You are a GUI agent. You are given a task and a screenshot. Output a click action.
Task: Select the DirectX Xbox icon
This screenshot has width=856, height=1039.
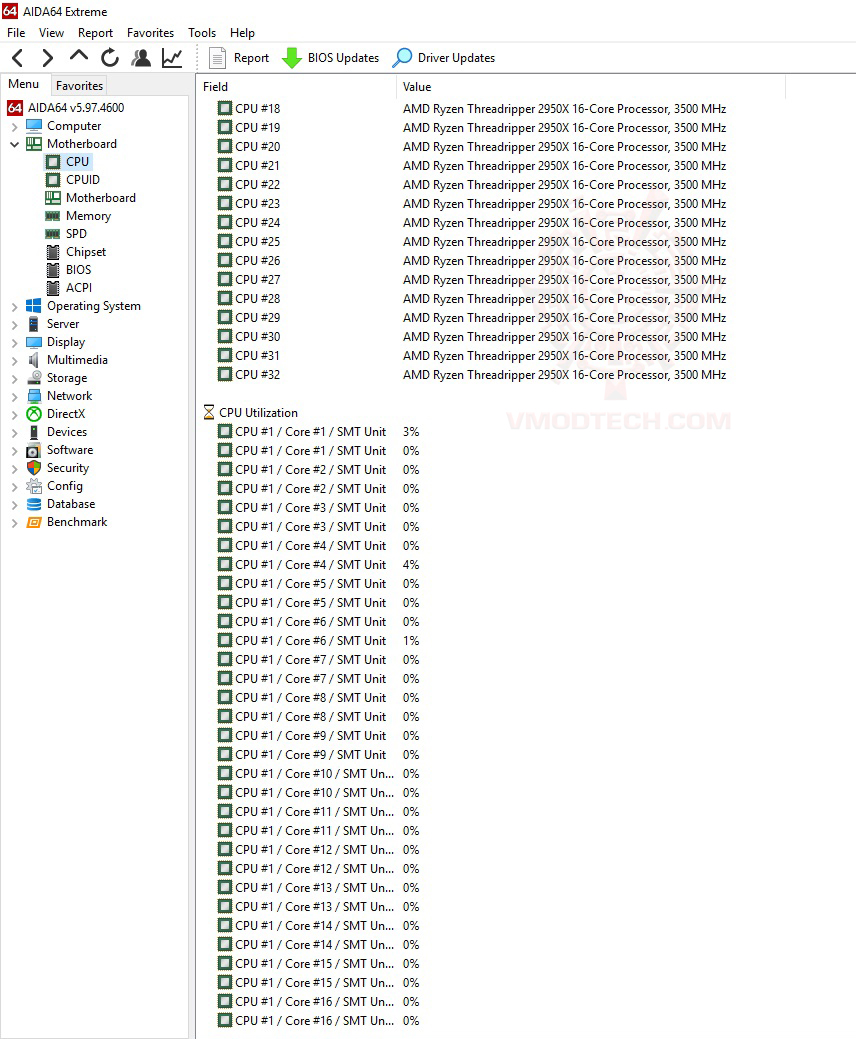[34, 414]
